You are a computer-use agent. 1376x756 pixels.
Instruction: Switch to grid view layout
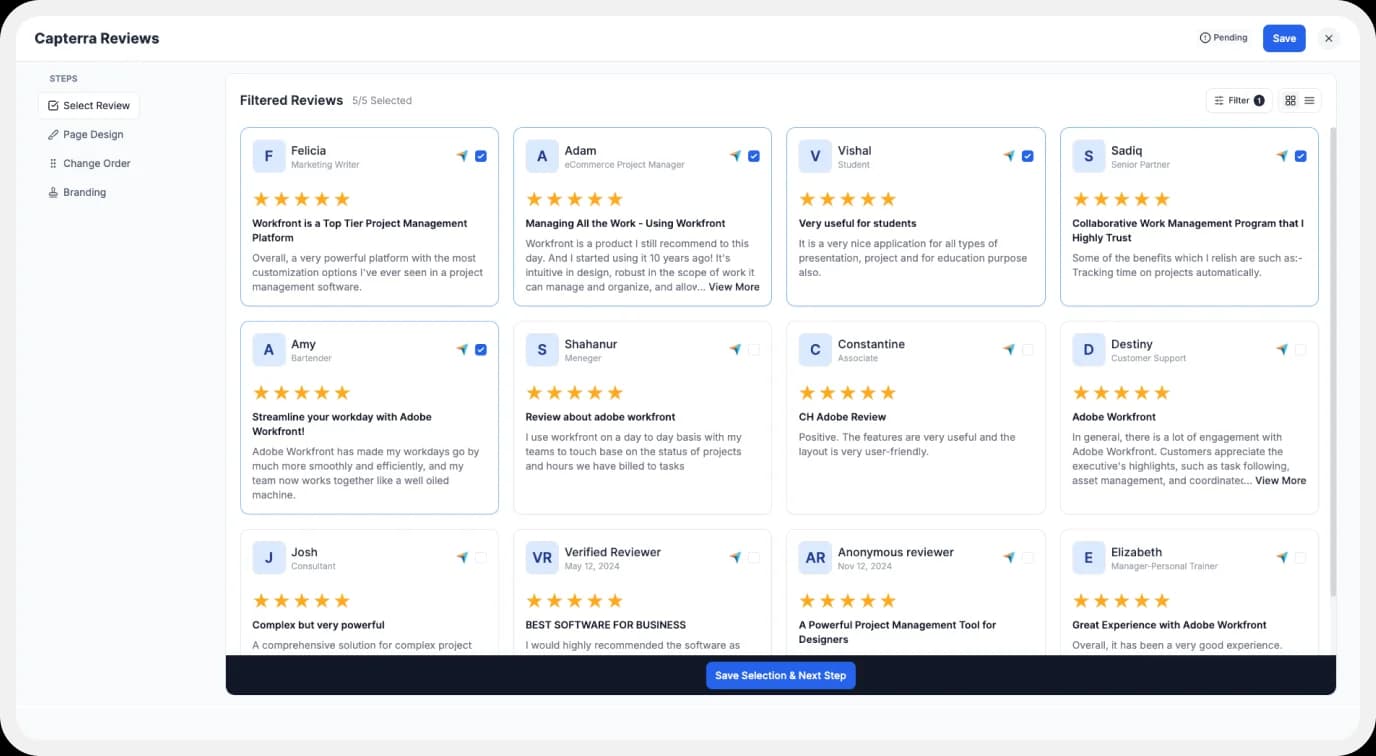(1290, 100)
